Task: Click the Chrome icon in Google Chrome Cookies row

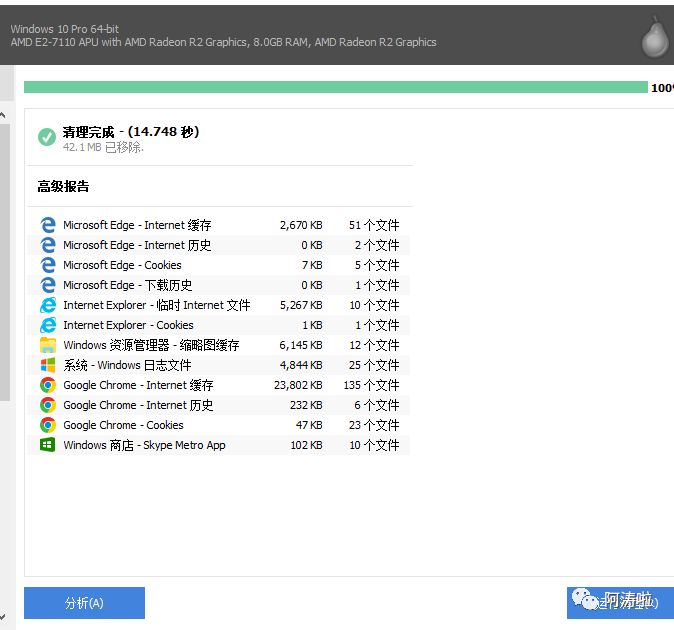Action: [x=48, y=425]
